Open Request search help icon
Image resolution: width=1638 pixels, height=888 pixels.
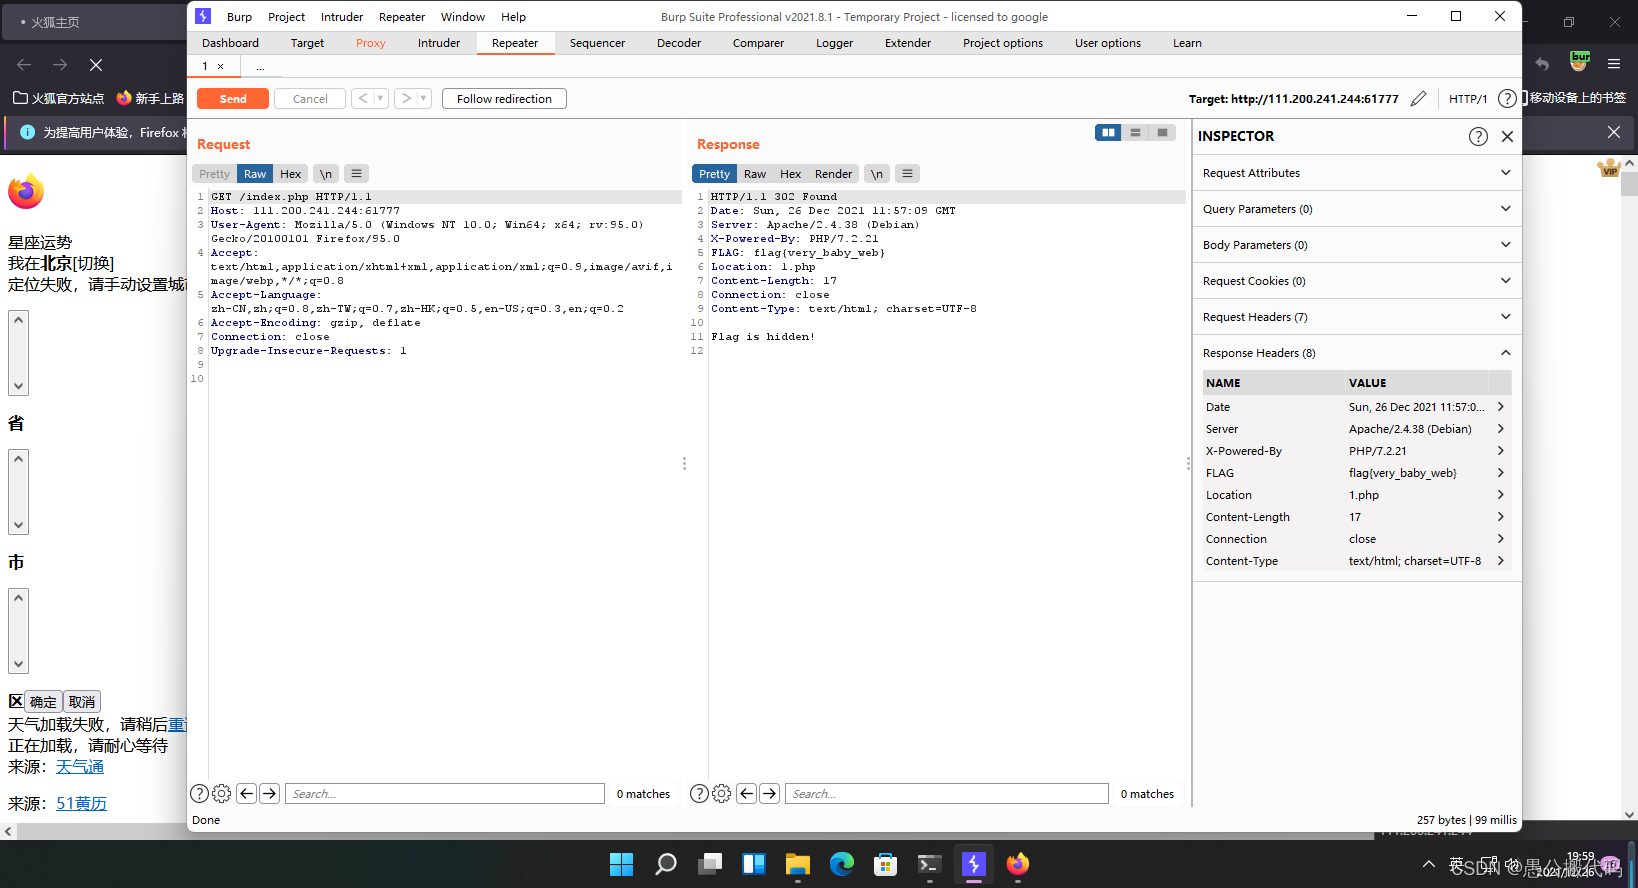tap(199, 793)
